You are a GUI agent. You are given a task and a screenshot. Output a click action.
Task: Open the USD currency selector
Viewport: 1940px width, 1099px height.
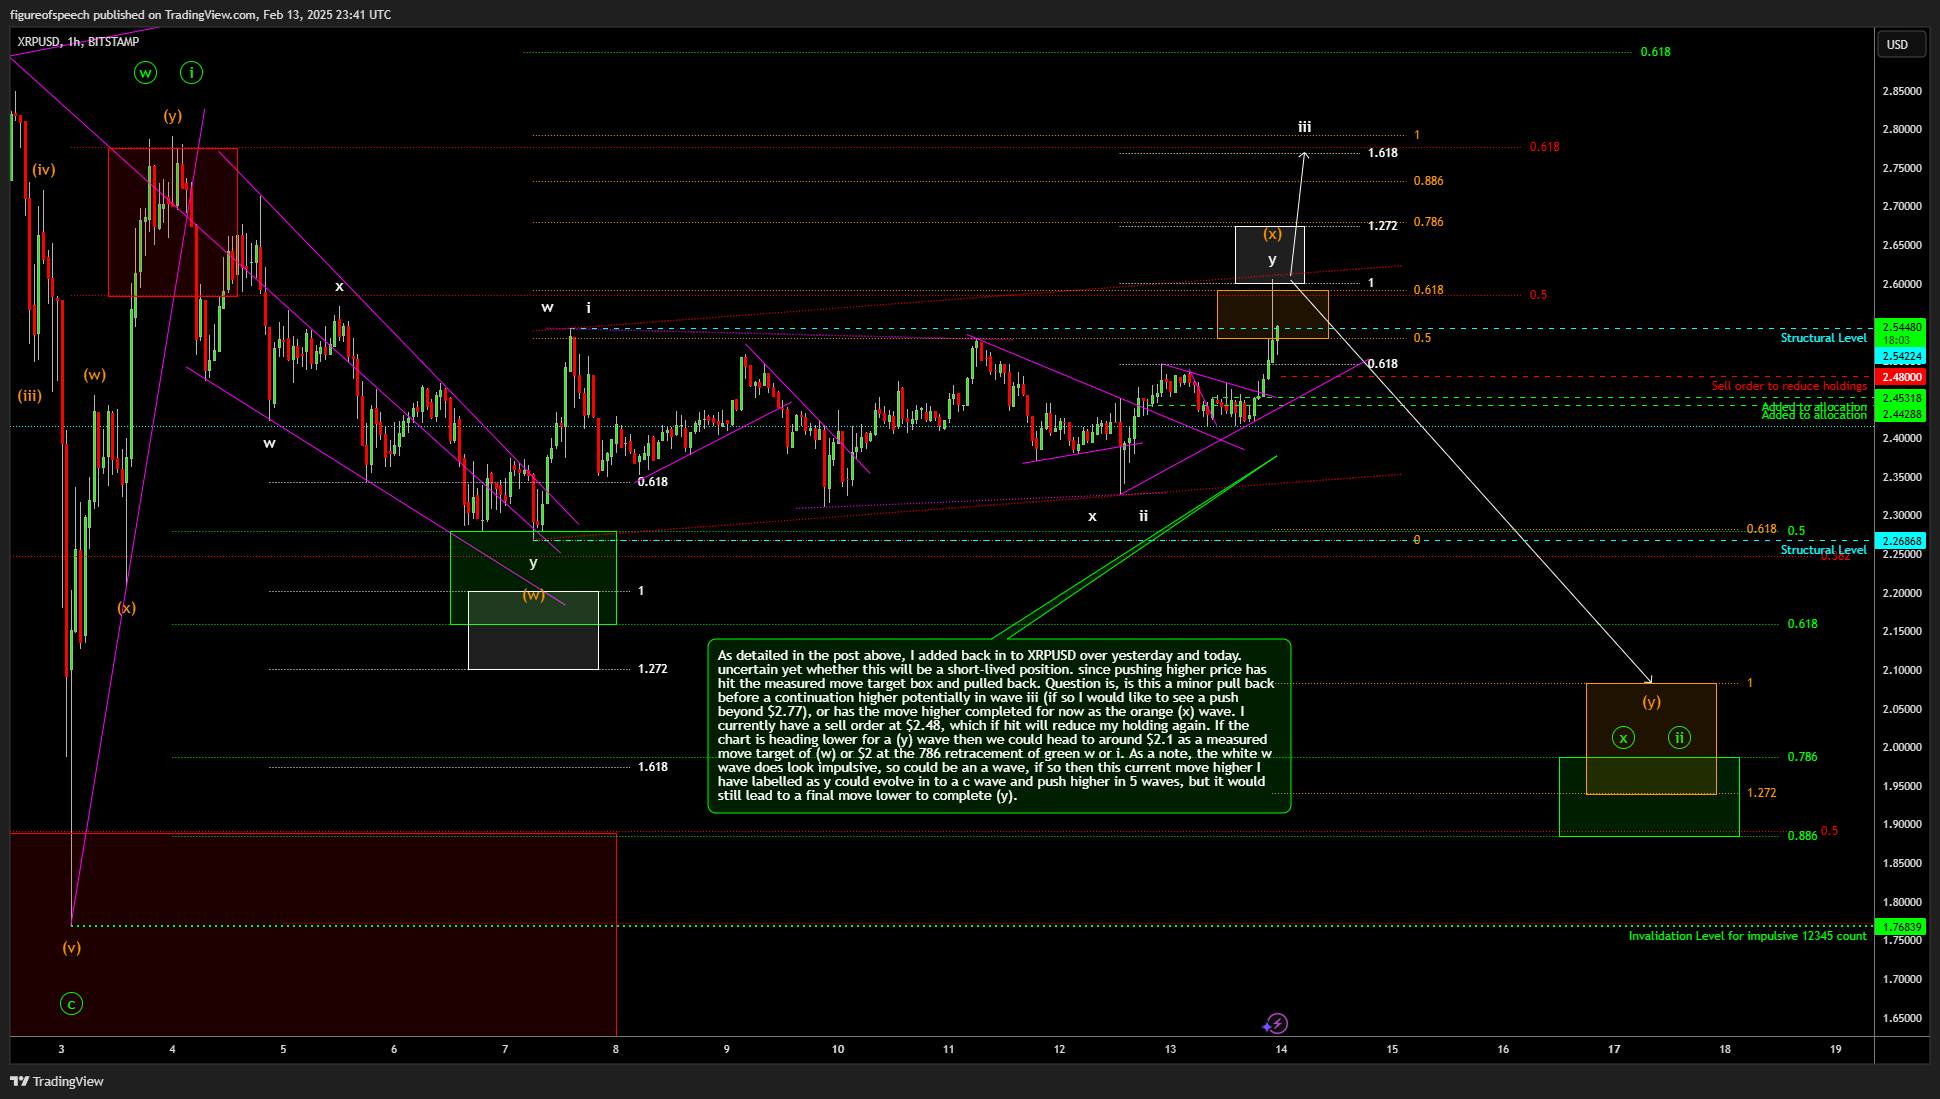1899,44
